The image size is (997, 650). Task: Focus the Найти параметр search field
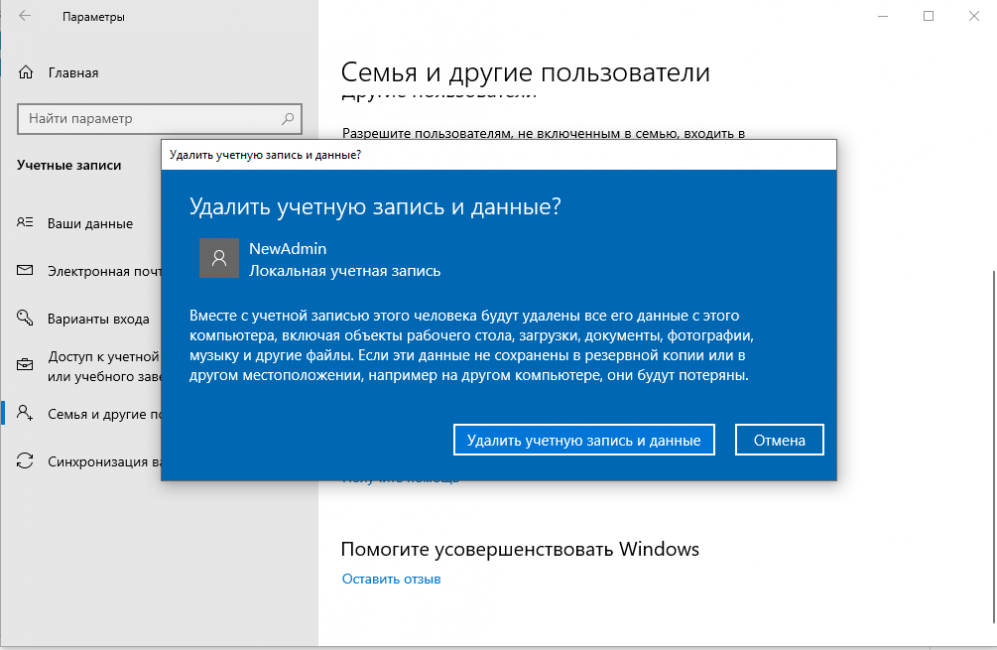[x=150, y=118]
